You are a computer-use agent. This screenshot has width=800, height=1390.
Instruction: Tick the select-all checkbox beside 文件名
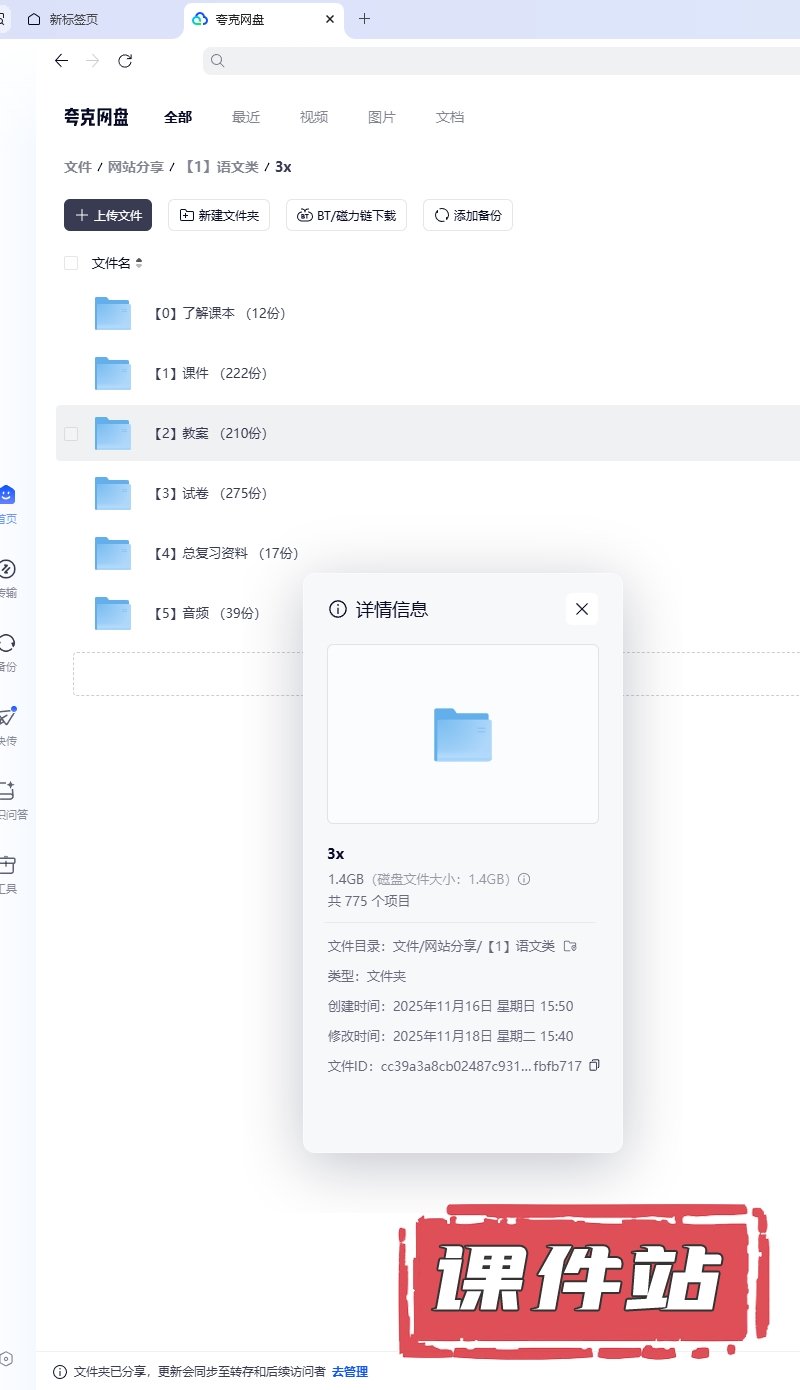71,263
